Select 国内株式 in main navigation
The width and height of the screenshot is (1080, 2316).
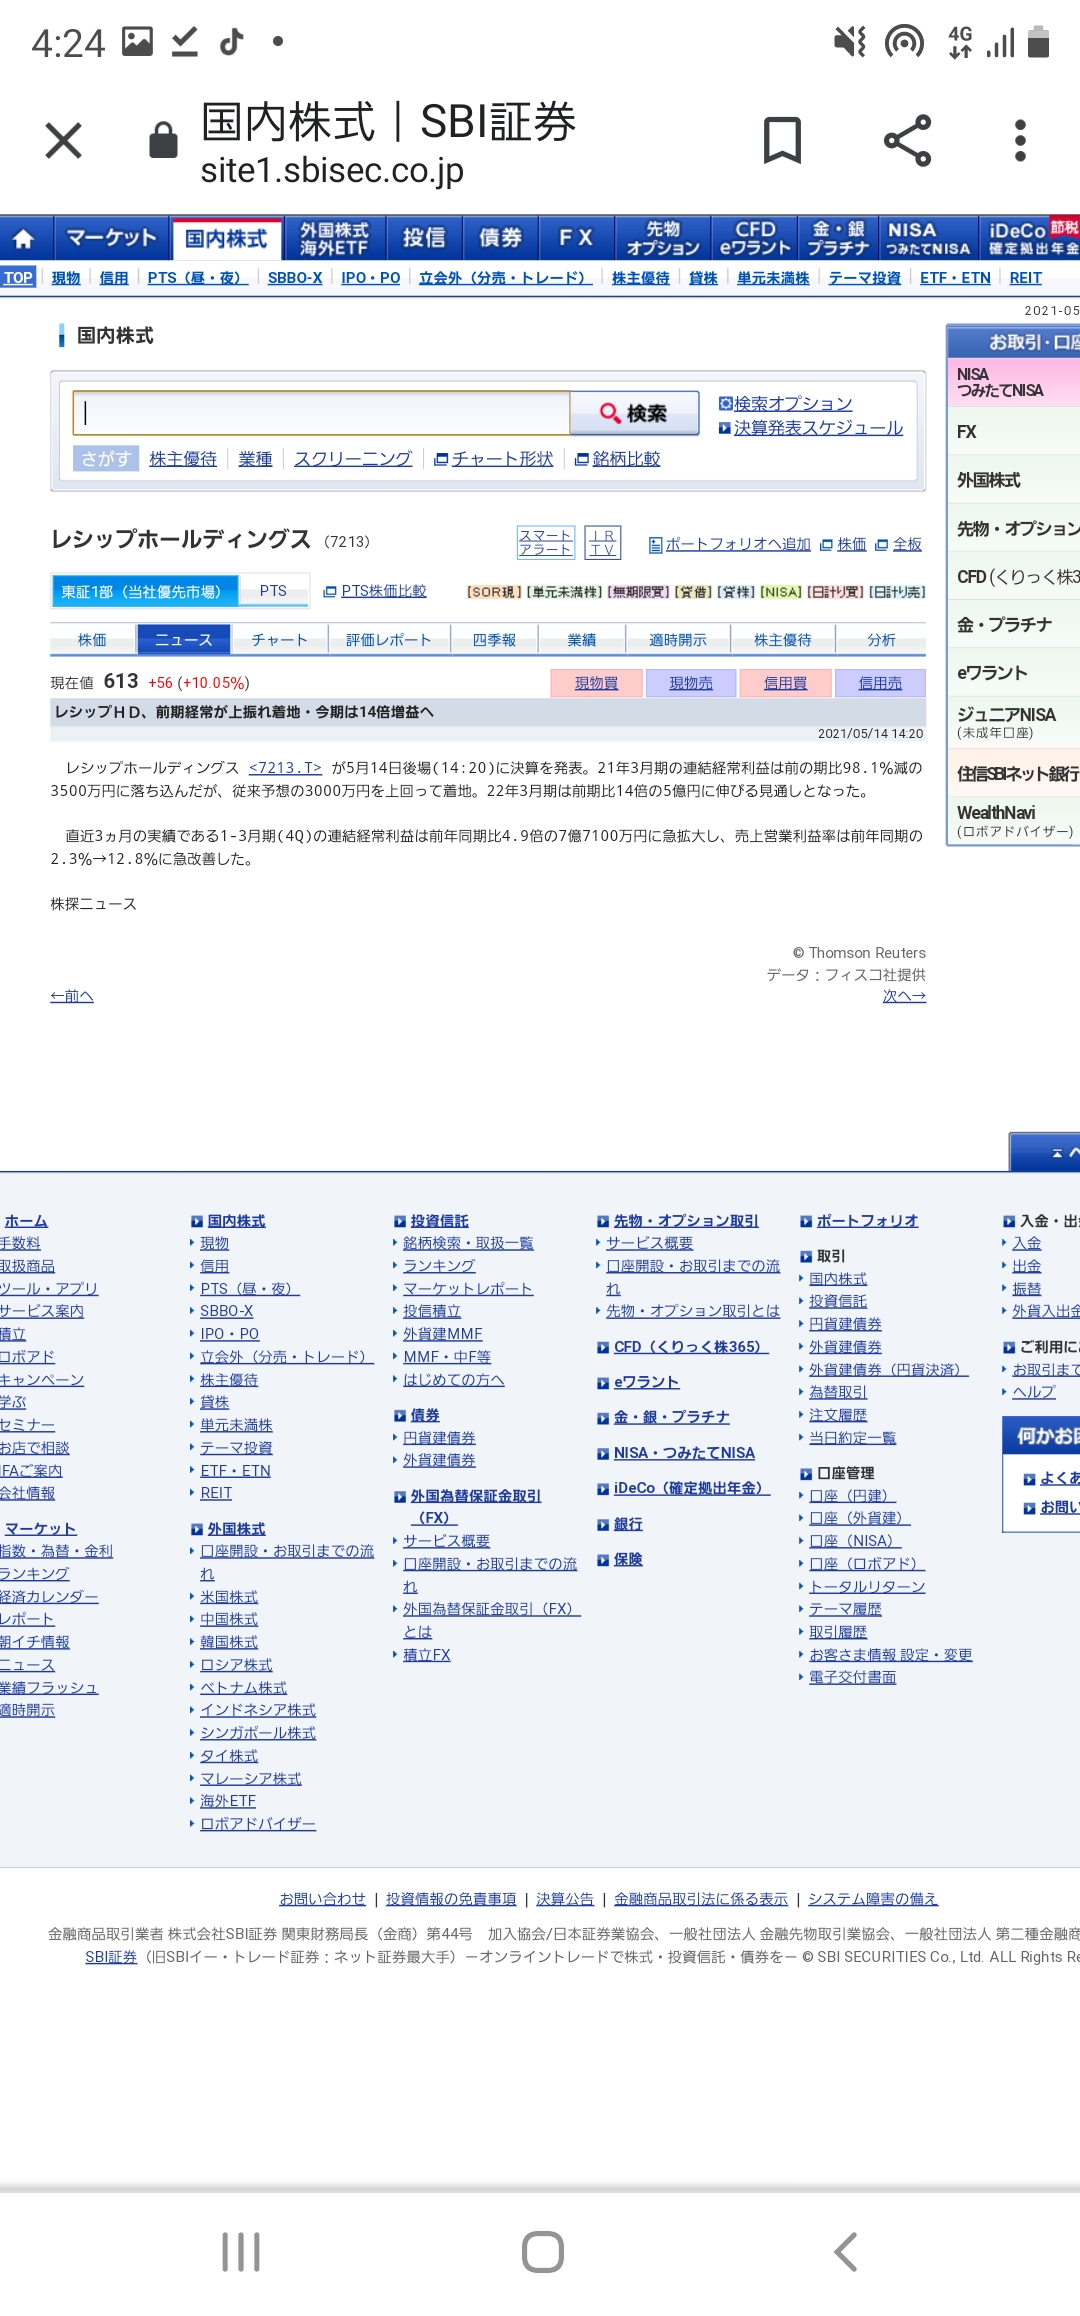[x=227, y=239]
